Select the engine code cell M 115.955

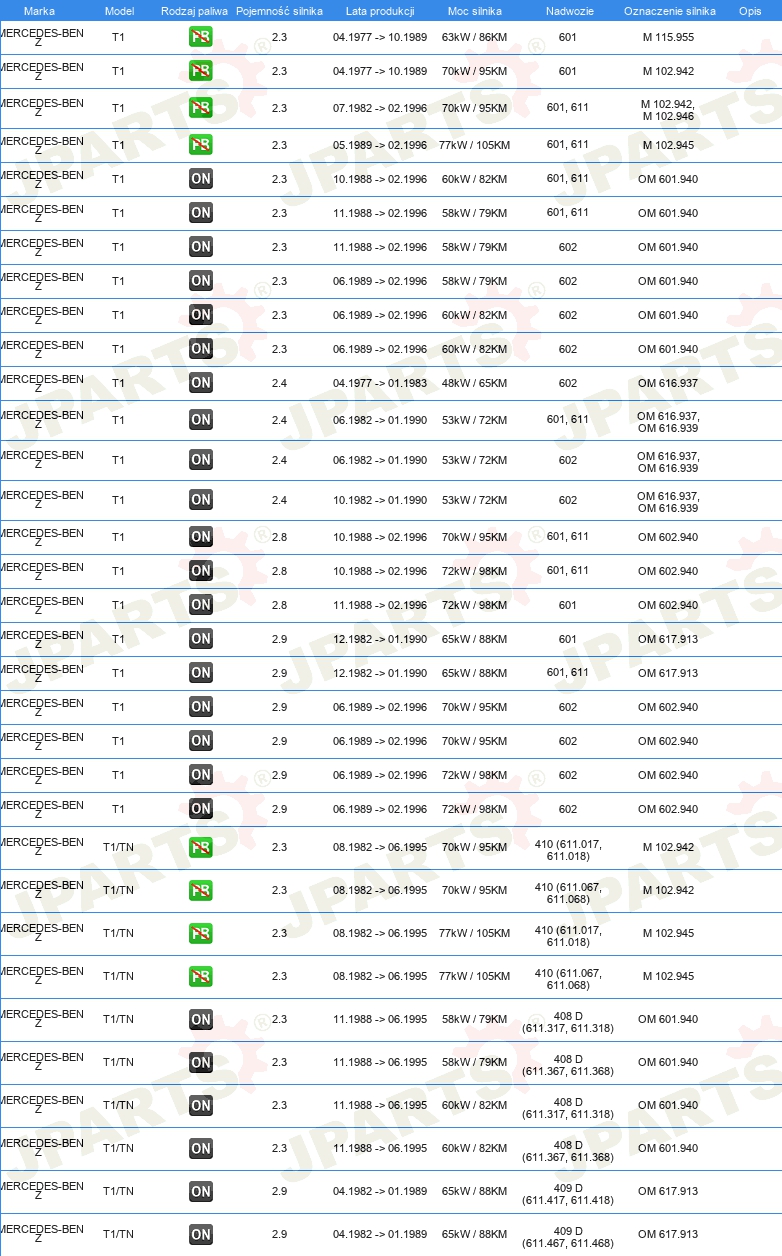click(x=668, y=37)
